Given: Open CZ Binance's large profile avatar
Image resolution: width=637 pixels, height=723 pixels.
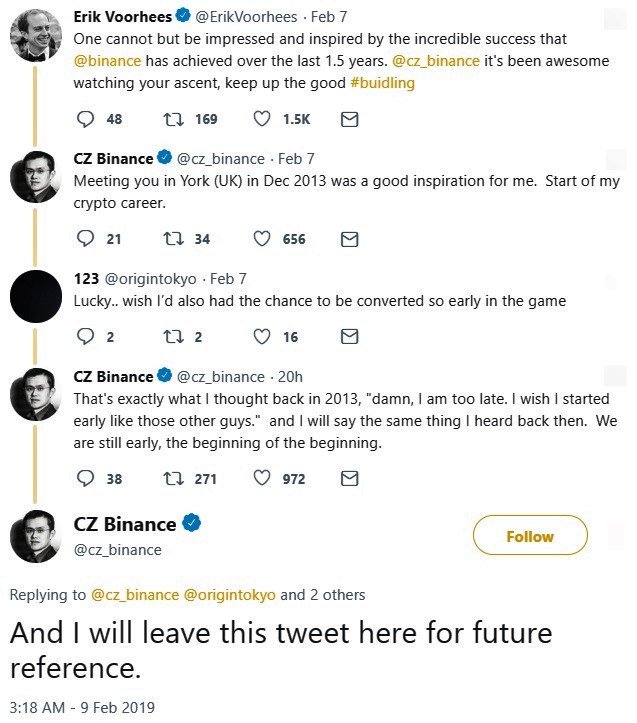Looking at the screenshot, I should pyautogui.click(x=37, y=537).
